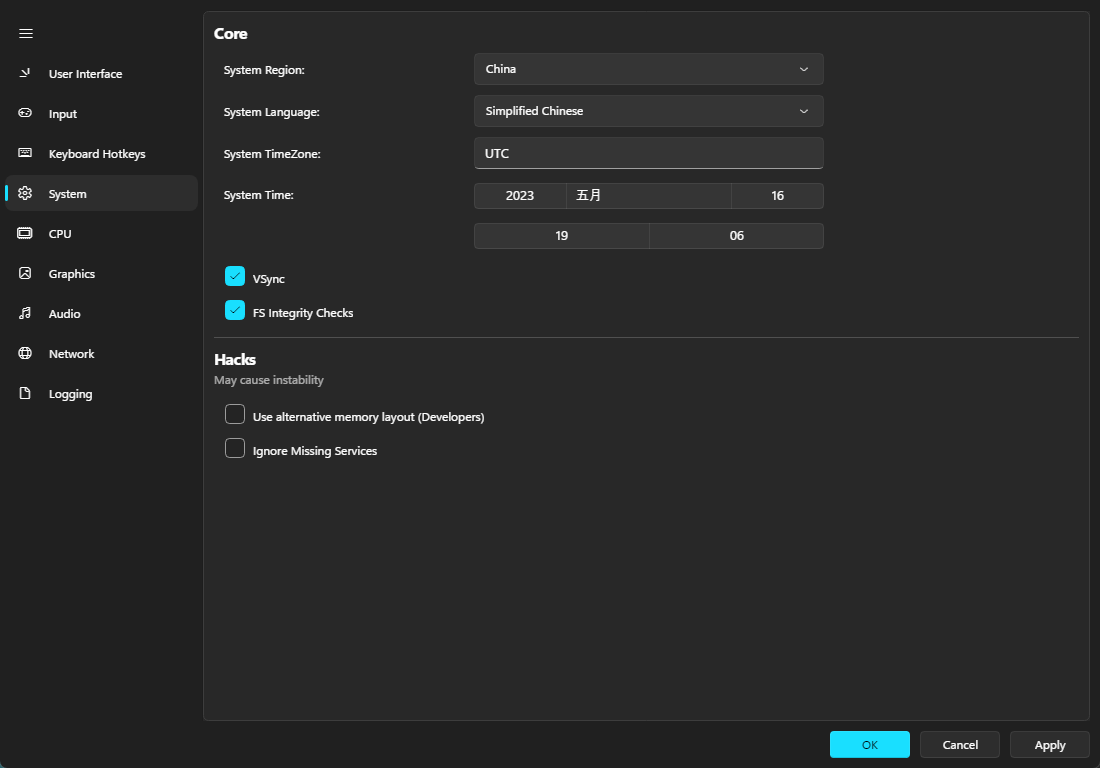Open Keyboard Hotkeys settings
This screenshot has height=768, width=1100.
tap(102, 154)
